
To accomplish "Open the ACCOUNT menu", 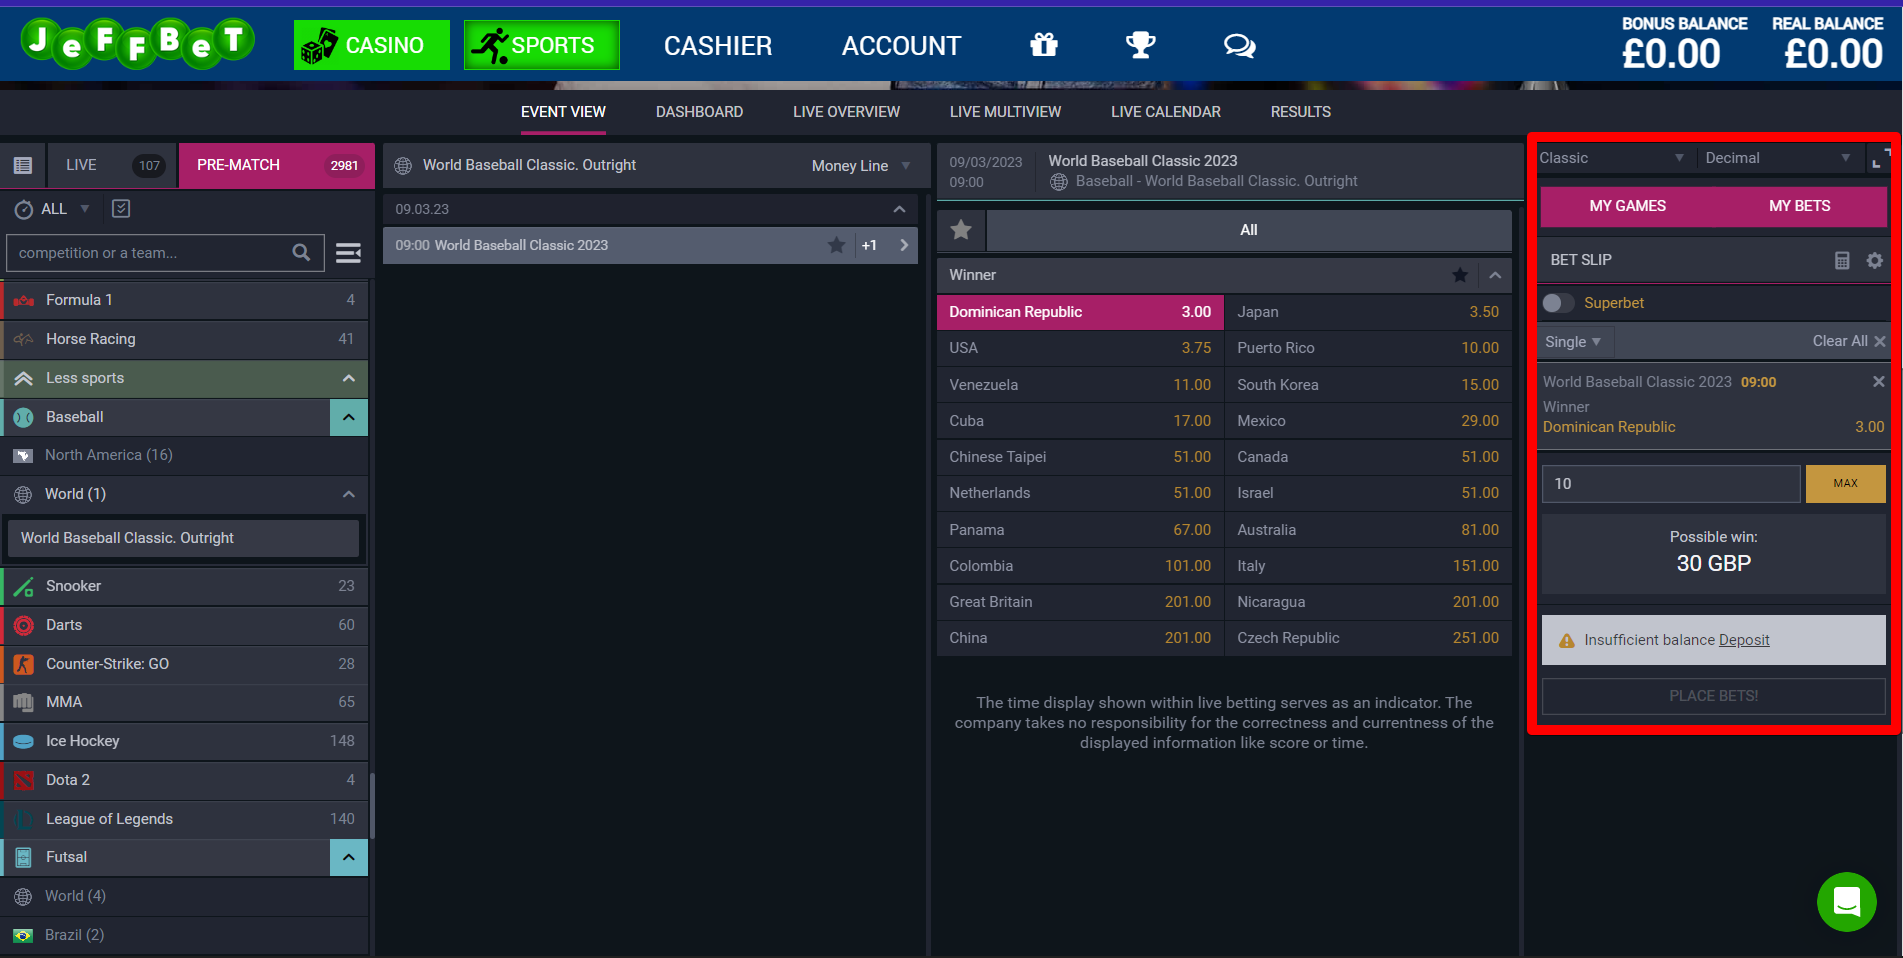I will pos(901,46).
